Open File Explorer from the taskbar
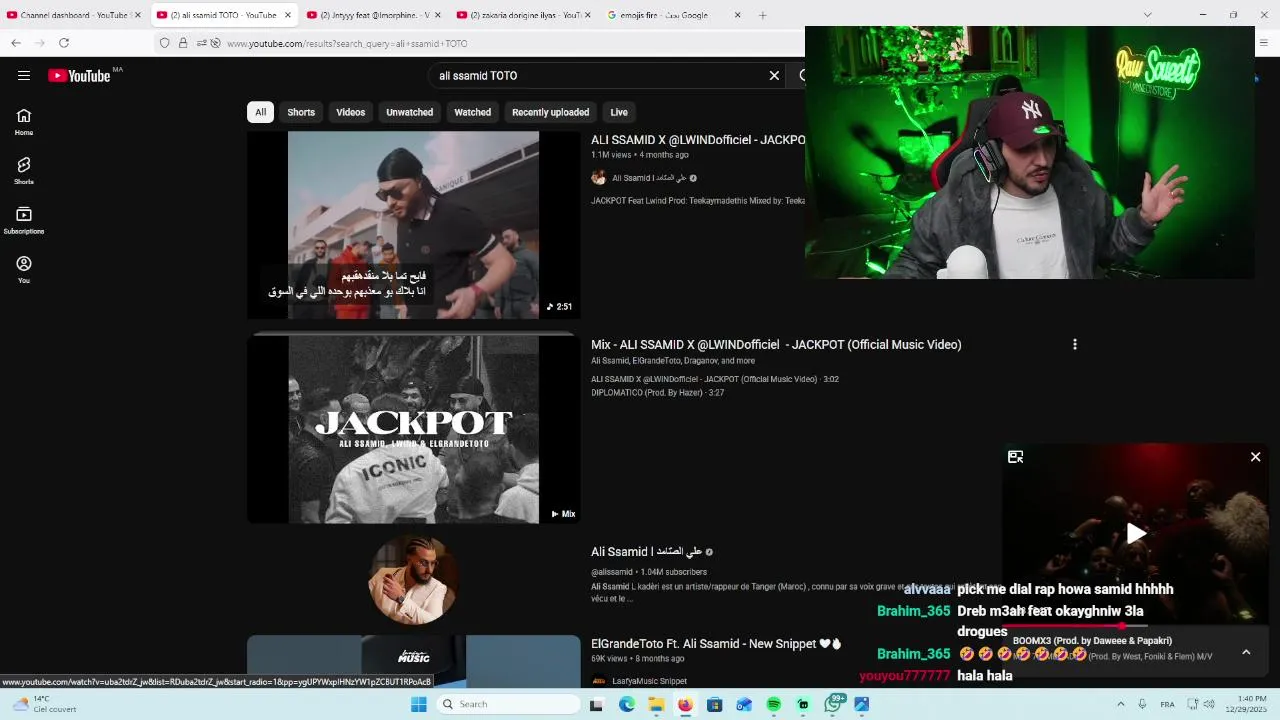1280x720 pixels. click(x=656, y=704)
